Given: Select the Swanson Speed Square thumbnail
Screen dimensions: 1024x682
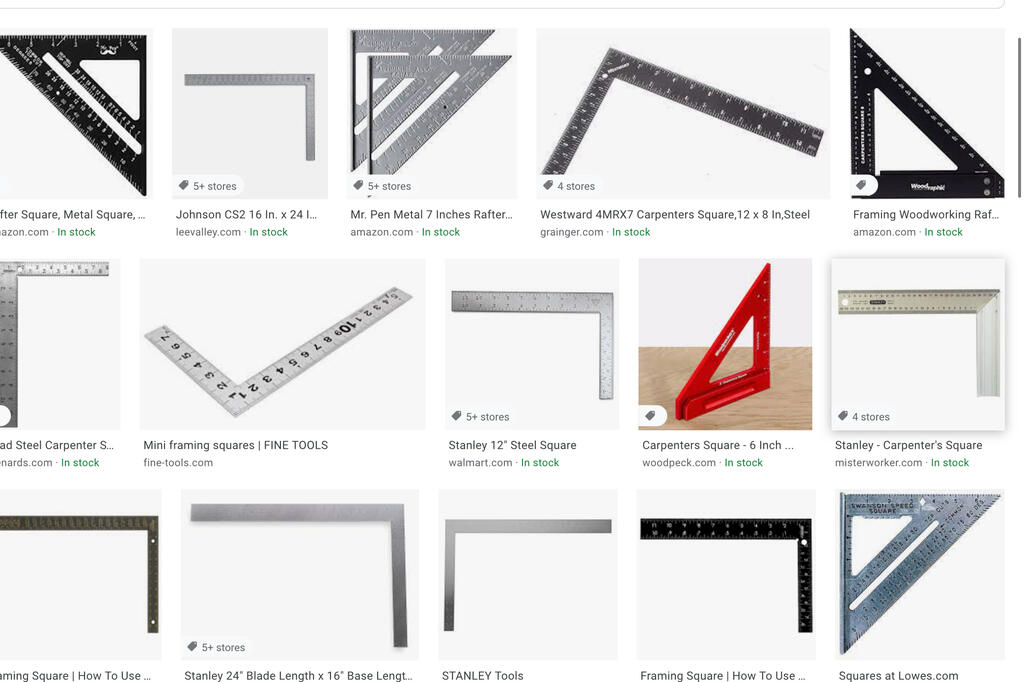Looking at the screenshot, I should pos(920,575).
